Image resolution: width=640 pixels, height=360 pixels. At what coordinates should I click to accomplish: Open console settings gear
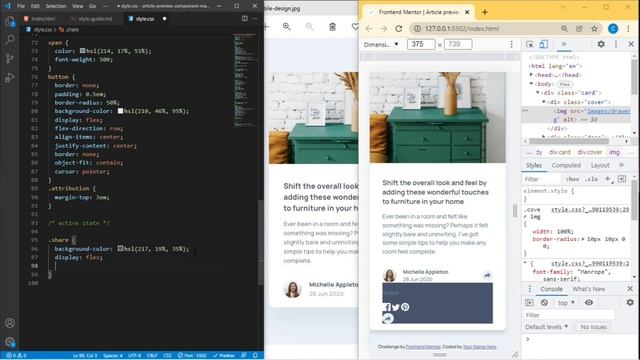pyautogui.click(x=630, y=302)
